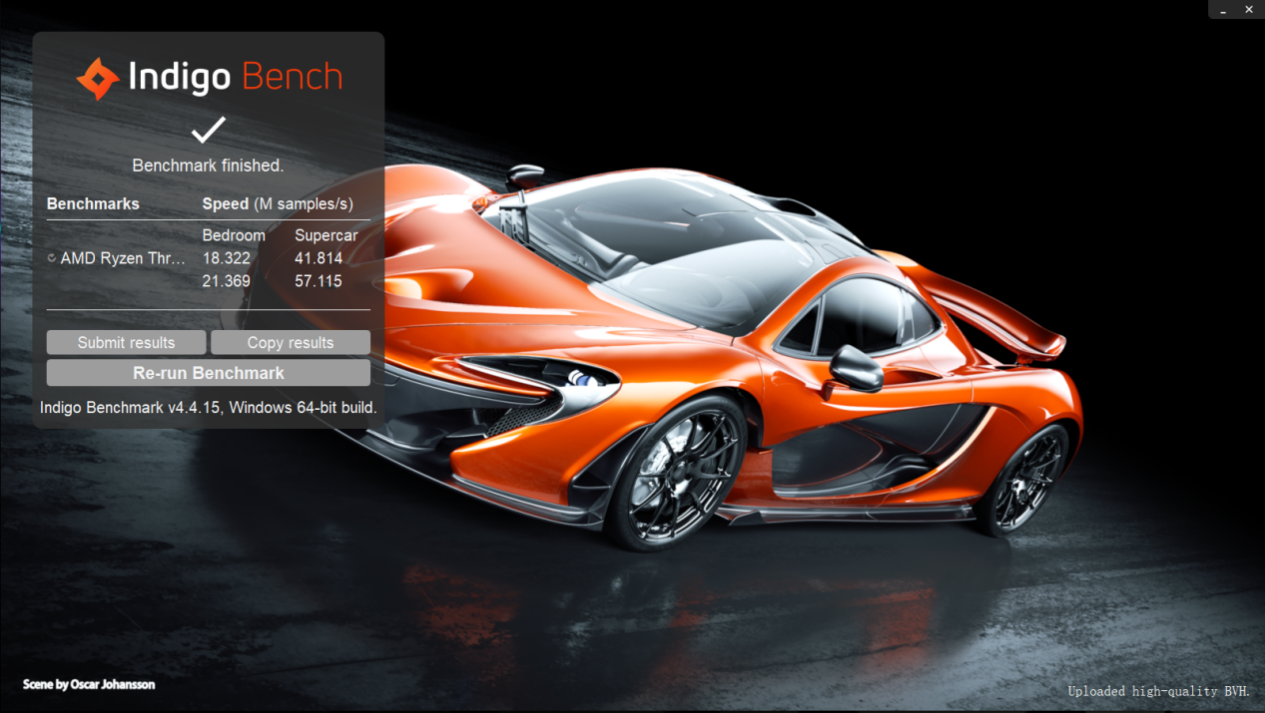Click the Bedroom score 21.369
The height and width of the screenshot is (713, 1265).
(x=226, y=281)
